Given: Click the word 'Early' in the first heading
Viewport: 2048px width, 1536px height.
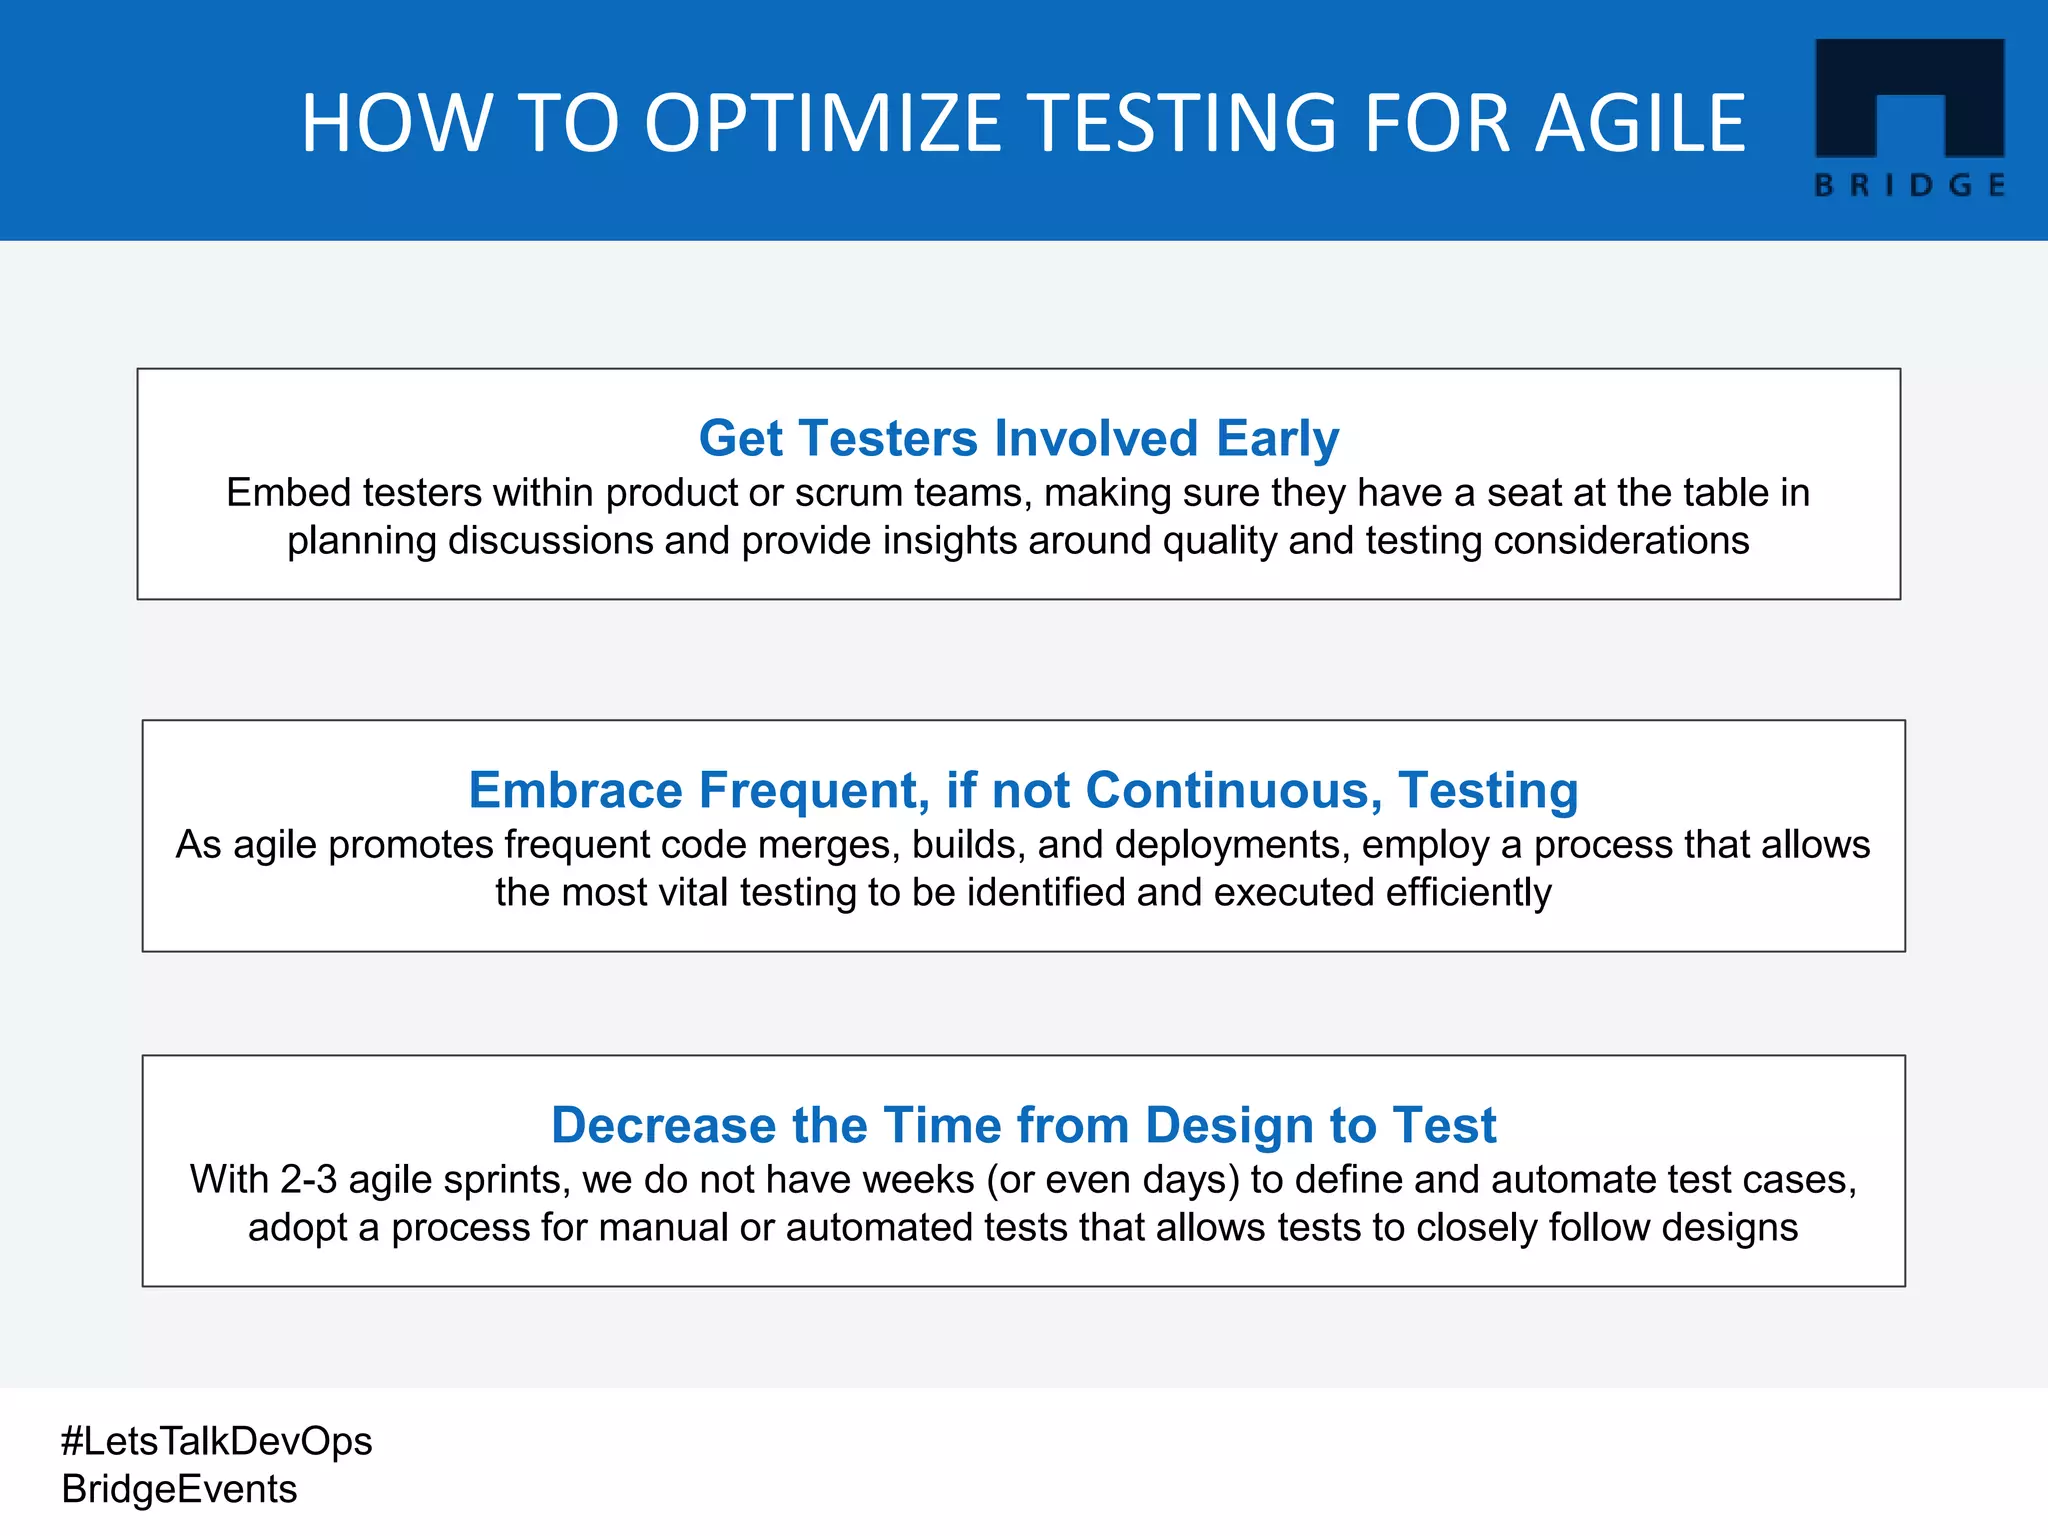Looking at the screenshot, I should [1277, 438].
